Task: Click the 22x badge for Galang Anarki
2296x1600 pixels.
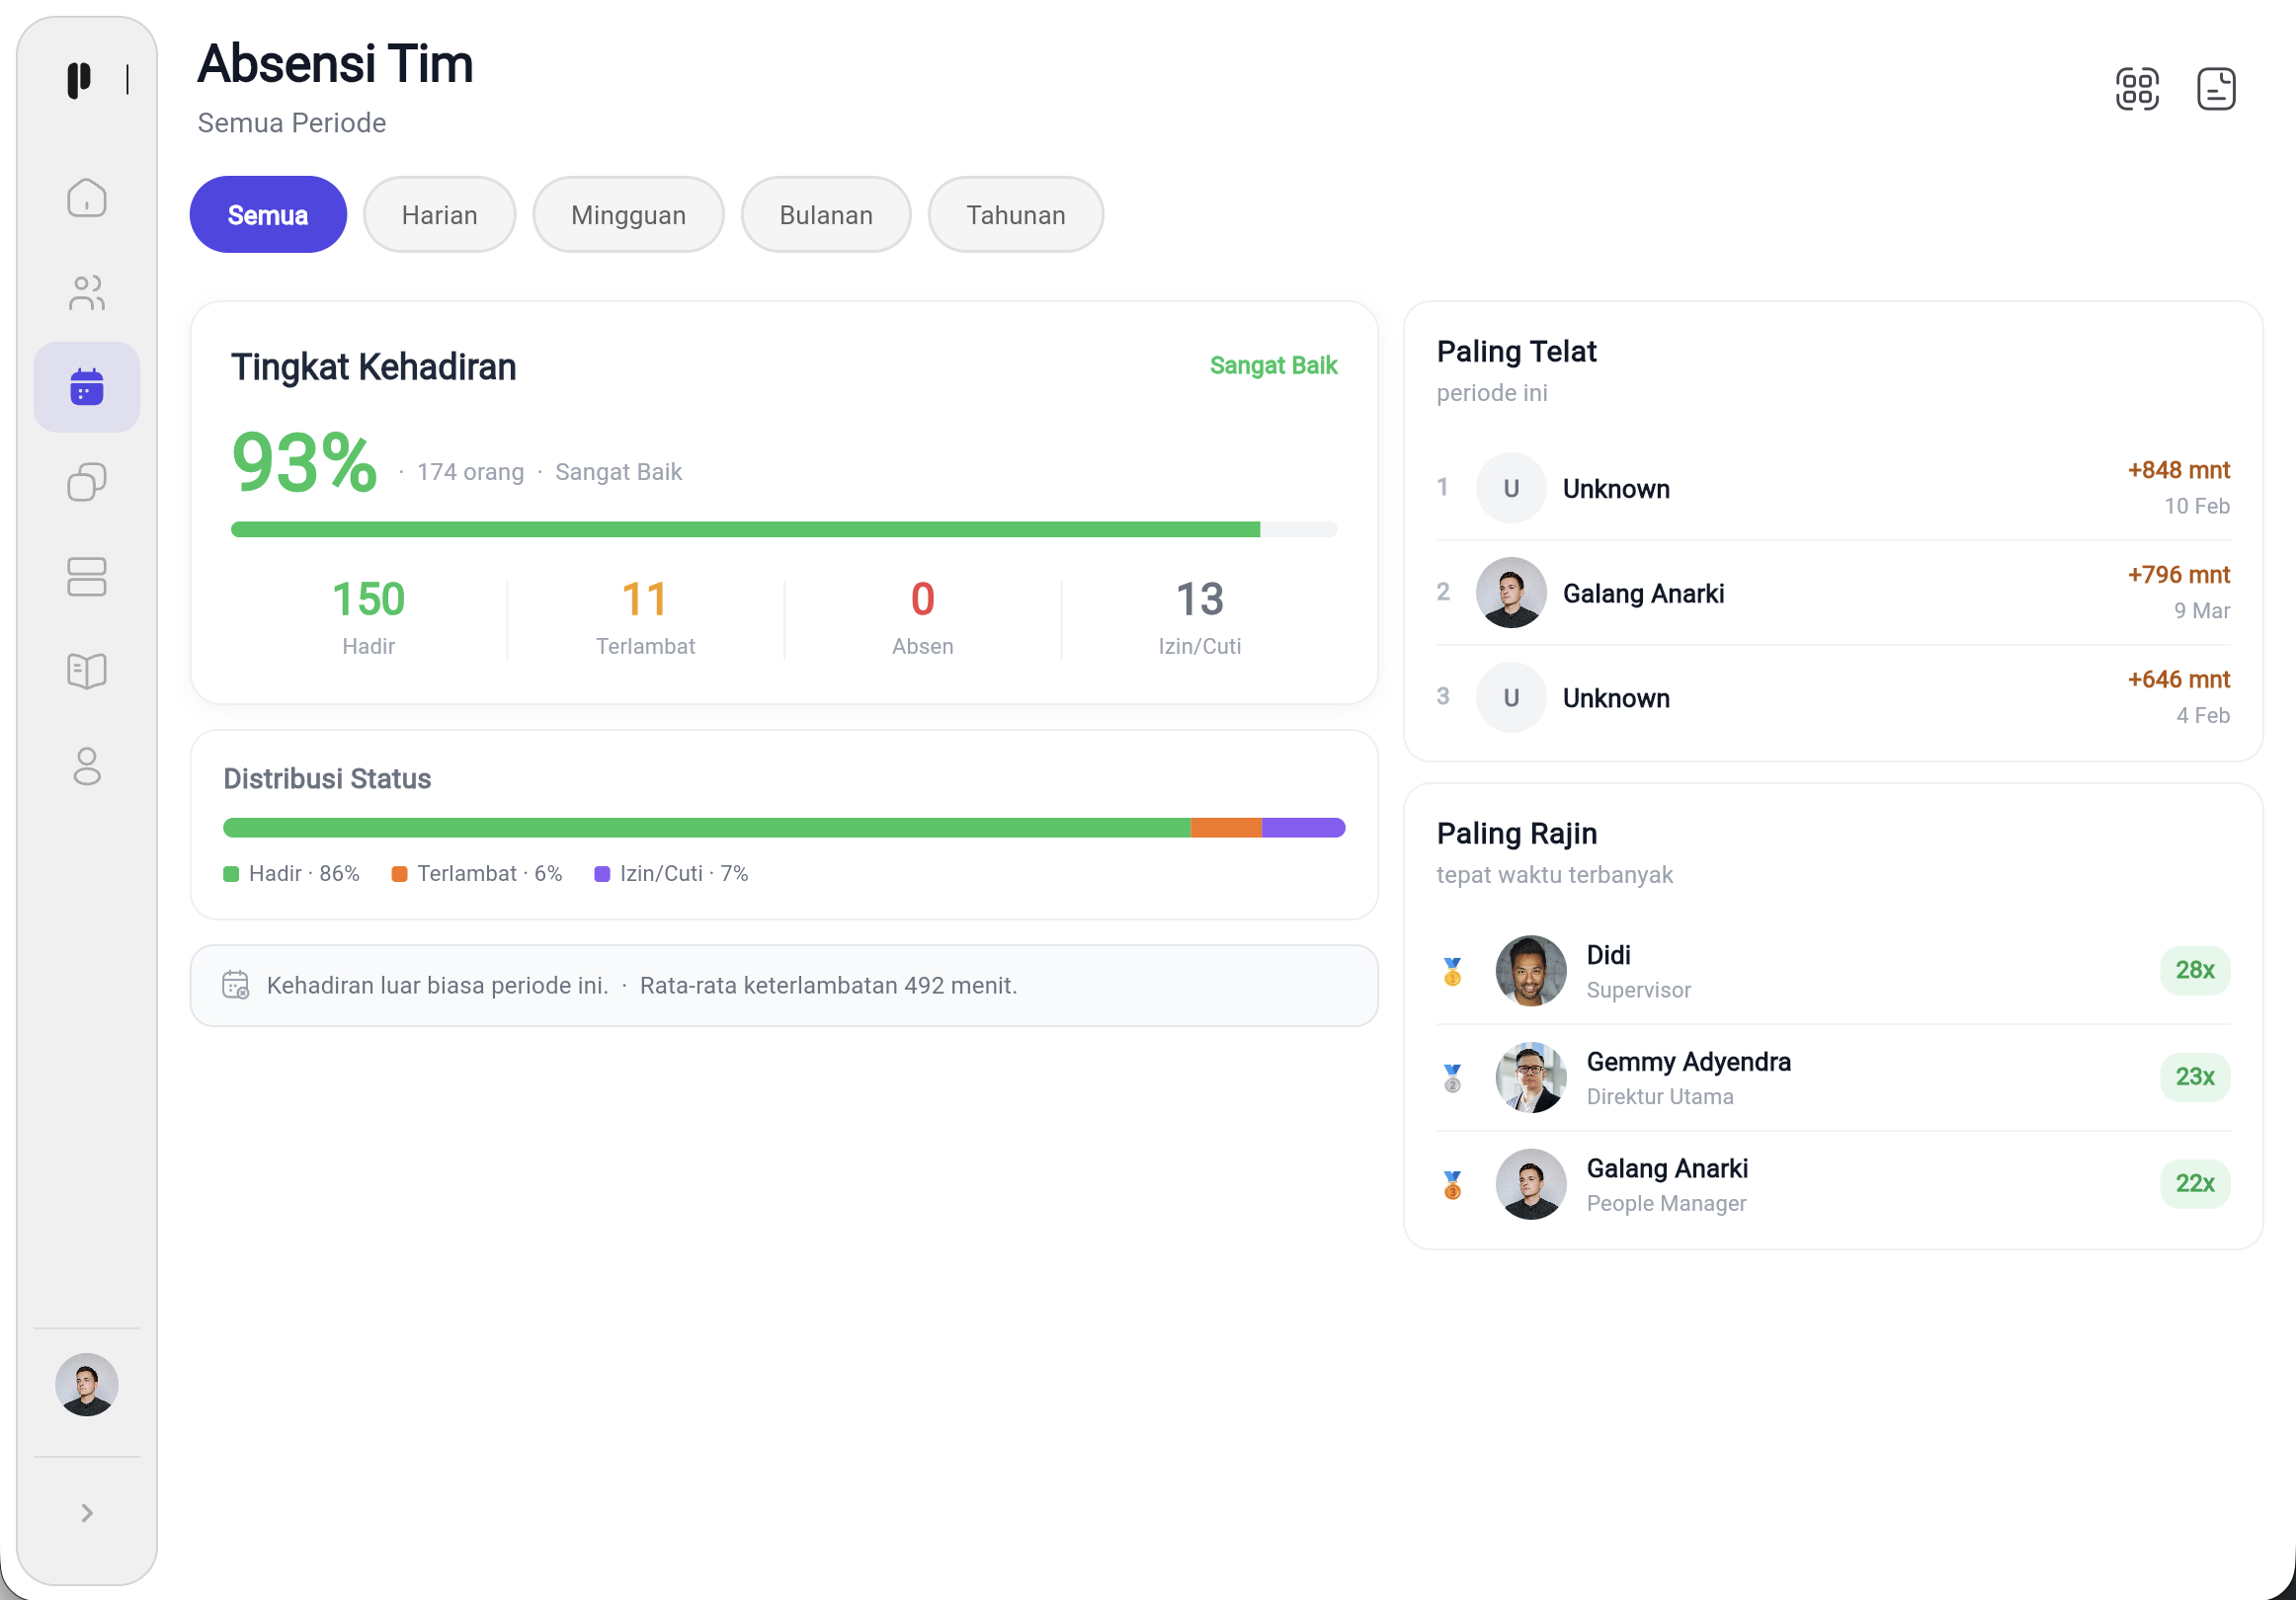Action: 2195,1184
